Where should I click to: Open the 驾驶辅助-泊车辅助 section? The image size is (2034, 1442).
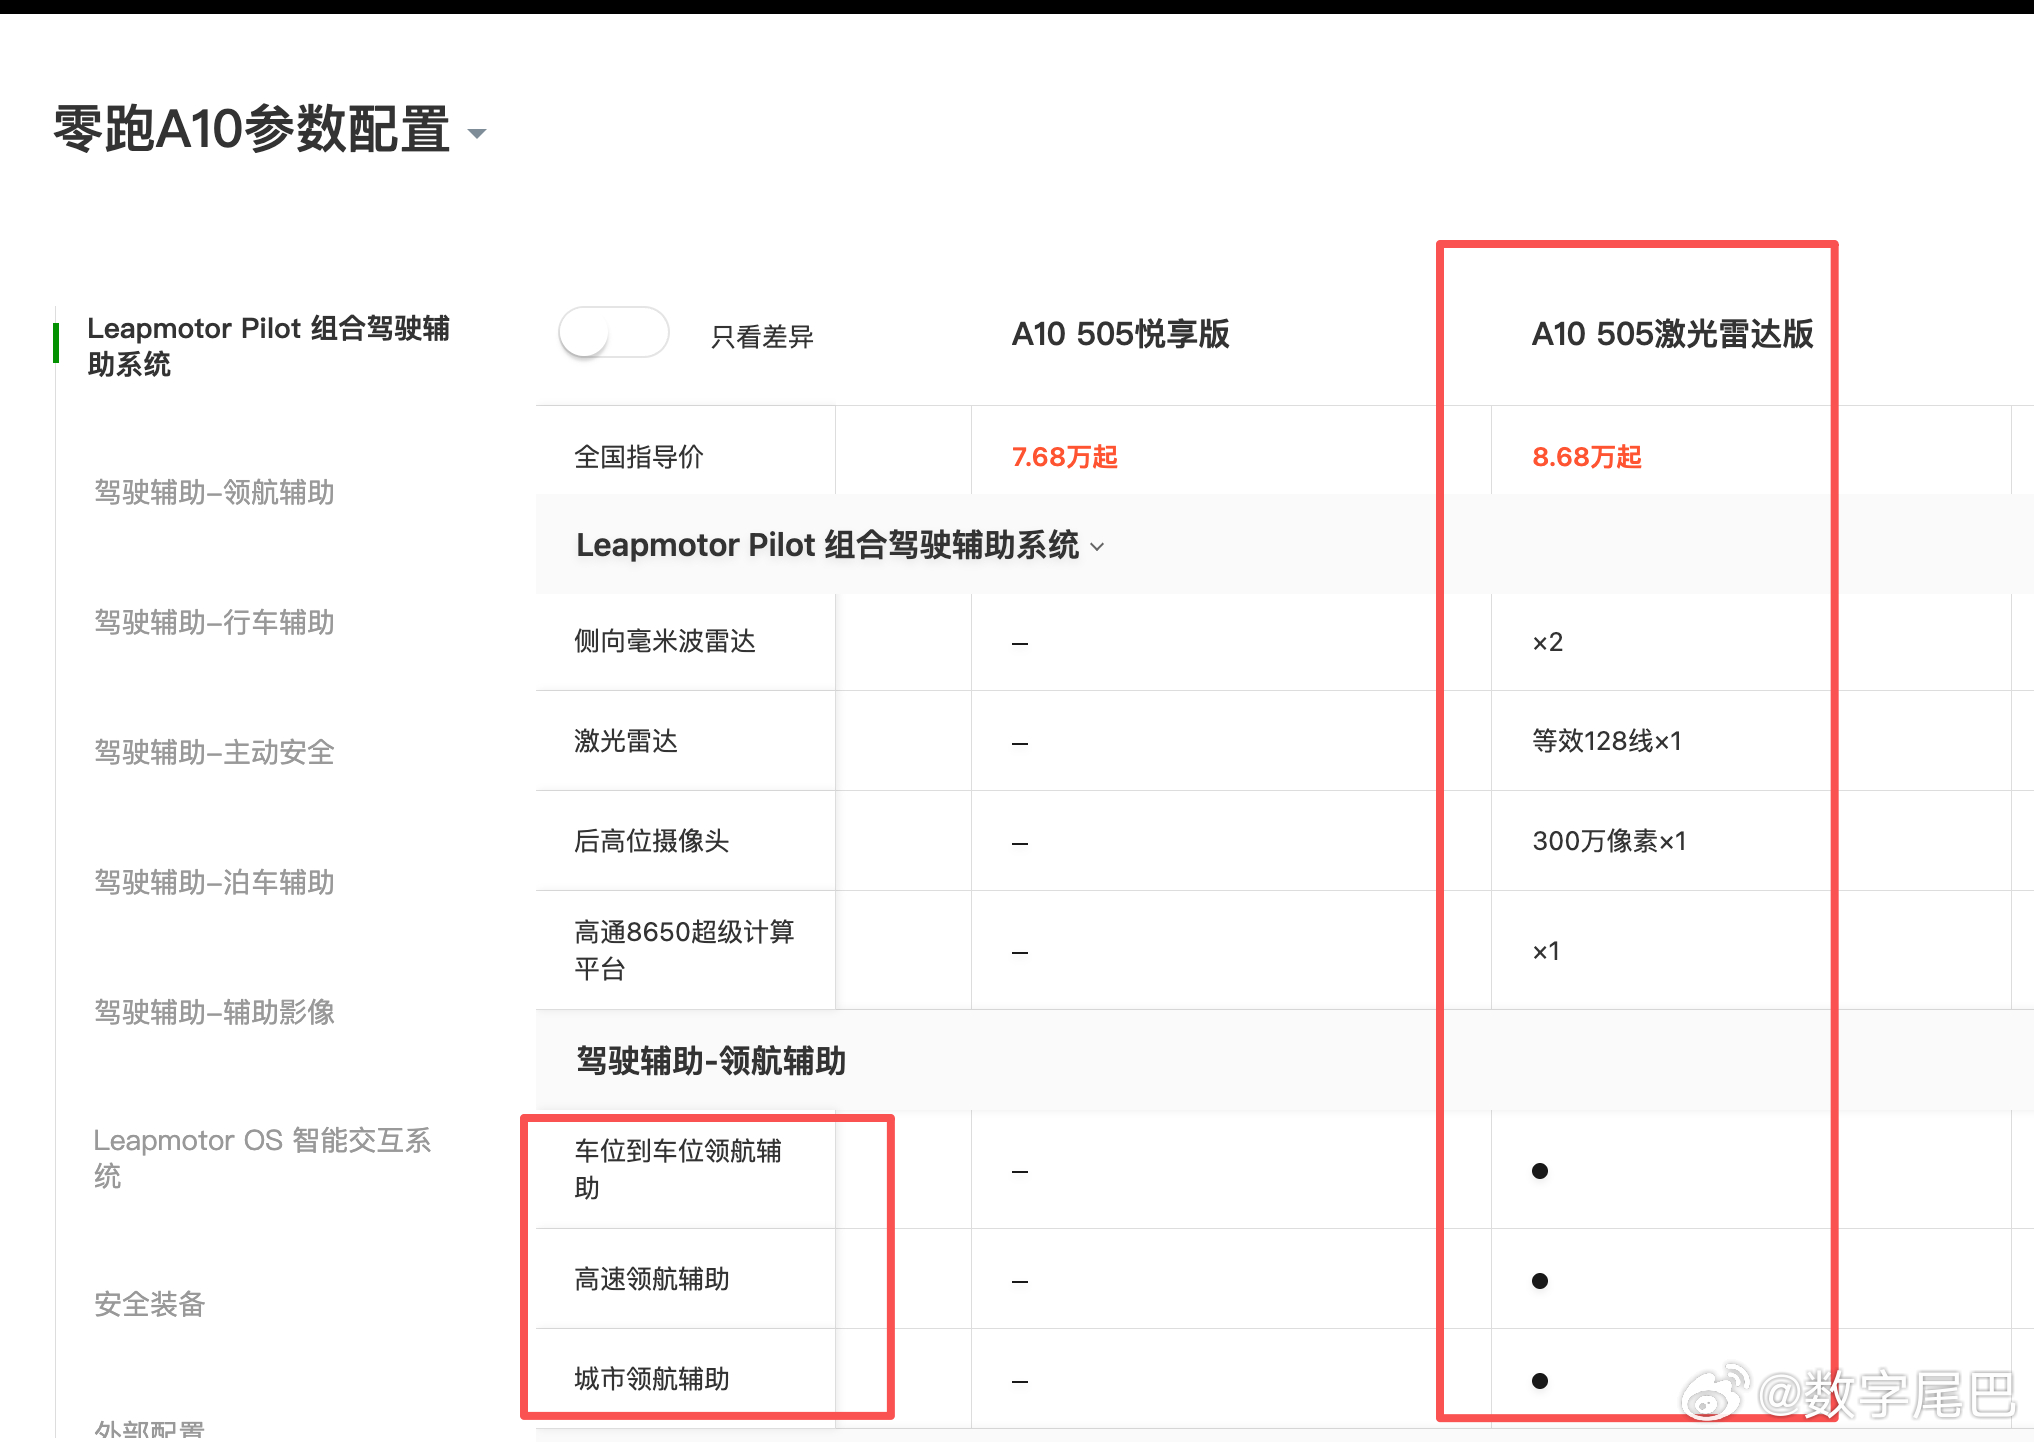click(214, 883)
